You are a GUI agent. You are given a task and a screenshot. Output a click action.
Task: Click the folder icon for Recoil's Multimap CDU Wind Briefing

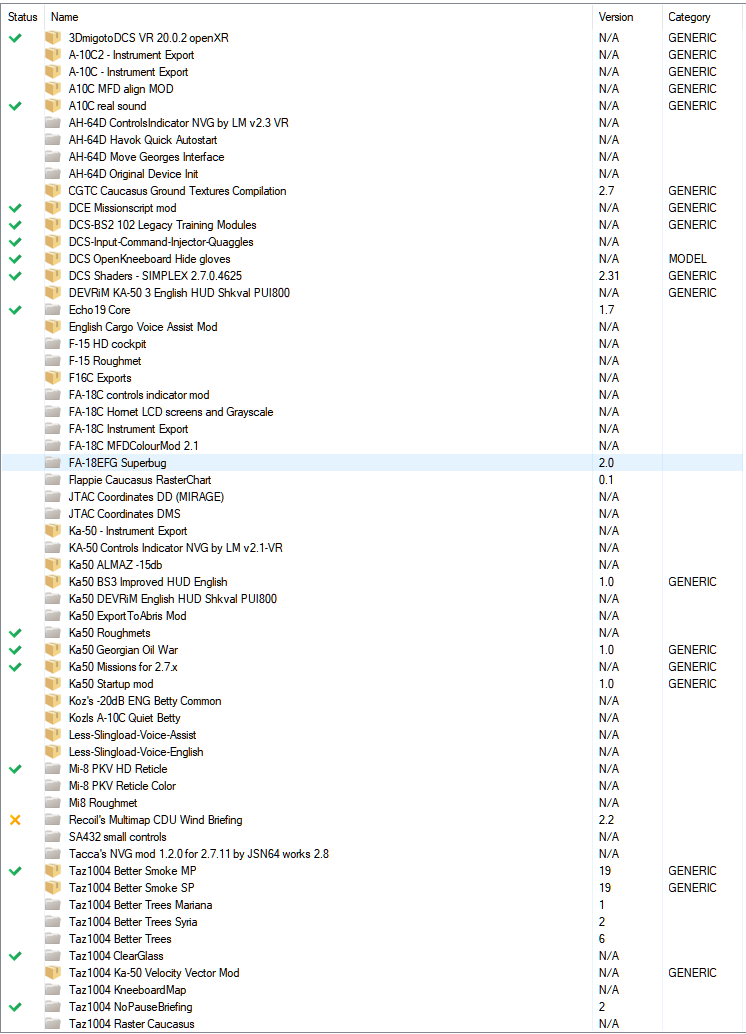point(53,820)
